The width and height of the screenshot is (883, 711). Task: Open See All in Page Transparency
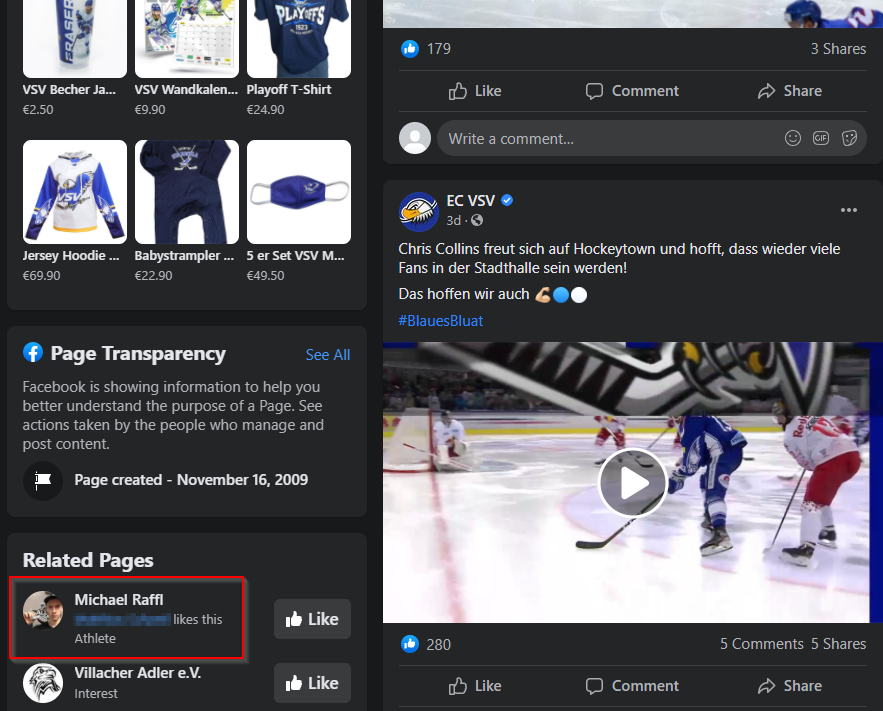pos(328,355)
